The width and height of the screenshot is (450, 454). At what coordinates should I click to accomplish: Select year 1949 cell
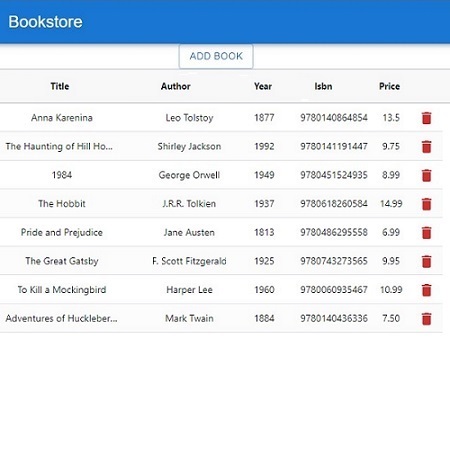click(x=264, y=175)
